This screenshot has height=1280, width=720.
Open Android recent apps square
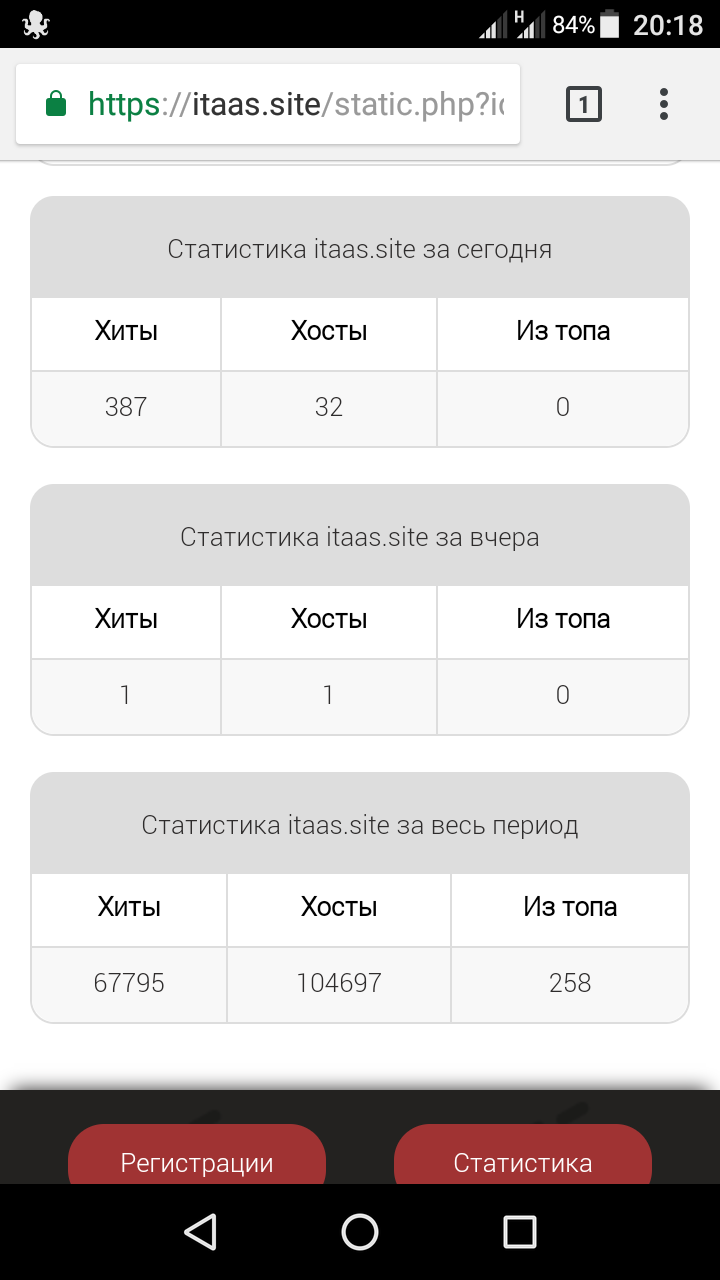[x=519, y=1231]
